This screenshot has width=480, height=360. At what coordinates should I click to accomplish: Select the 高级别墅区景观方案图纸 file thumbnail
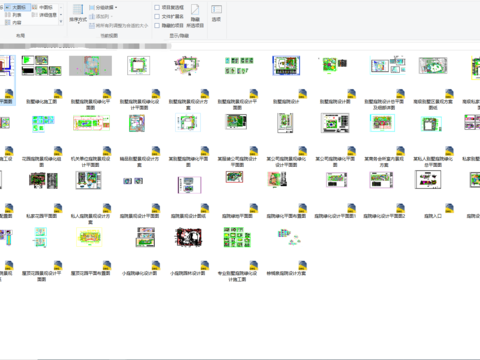click(433, 65)
